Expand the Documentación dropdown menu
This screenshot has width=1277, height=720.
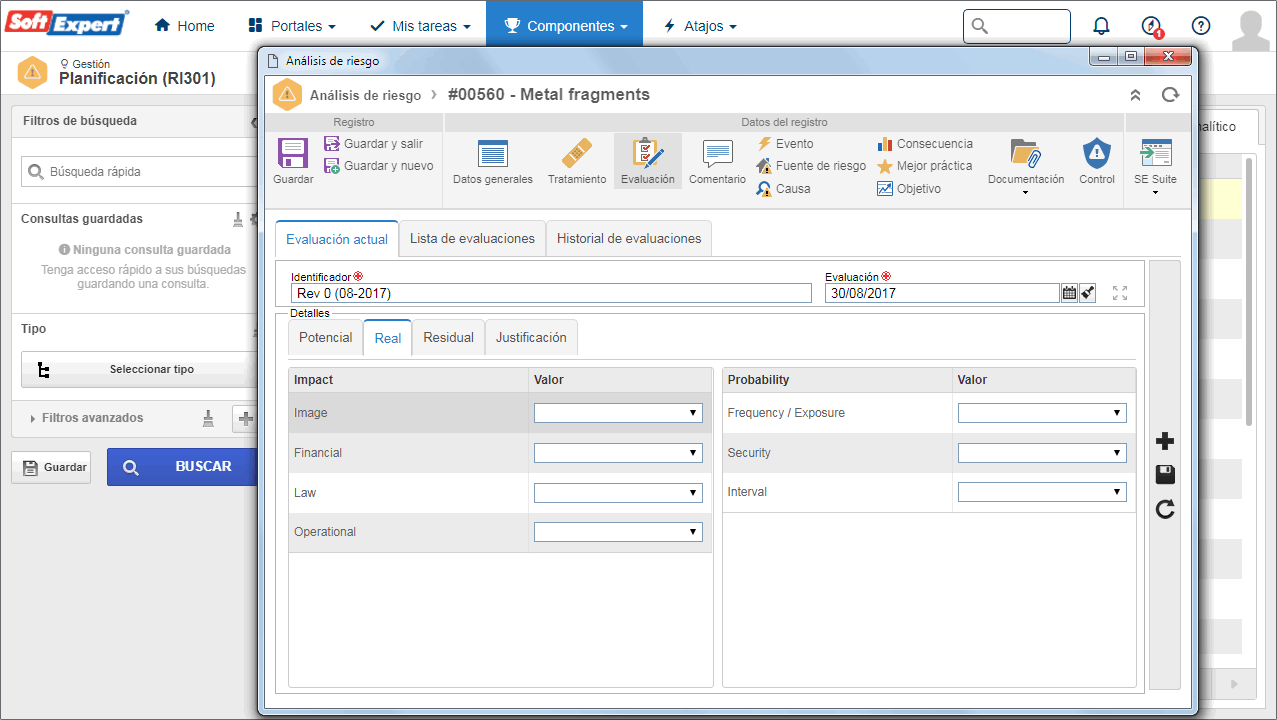[x=1026, y=166]
